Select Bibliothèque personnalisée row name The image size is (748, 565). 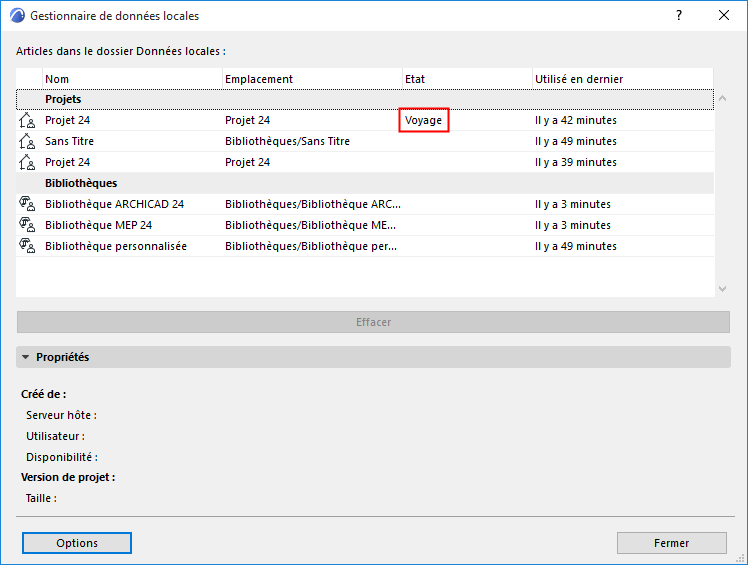[116, 246]
